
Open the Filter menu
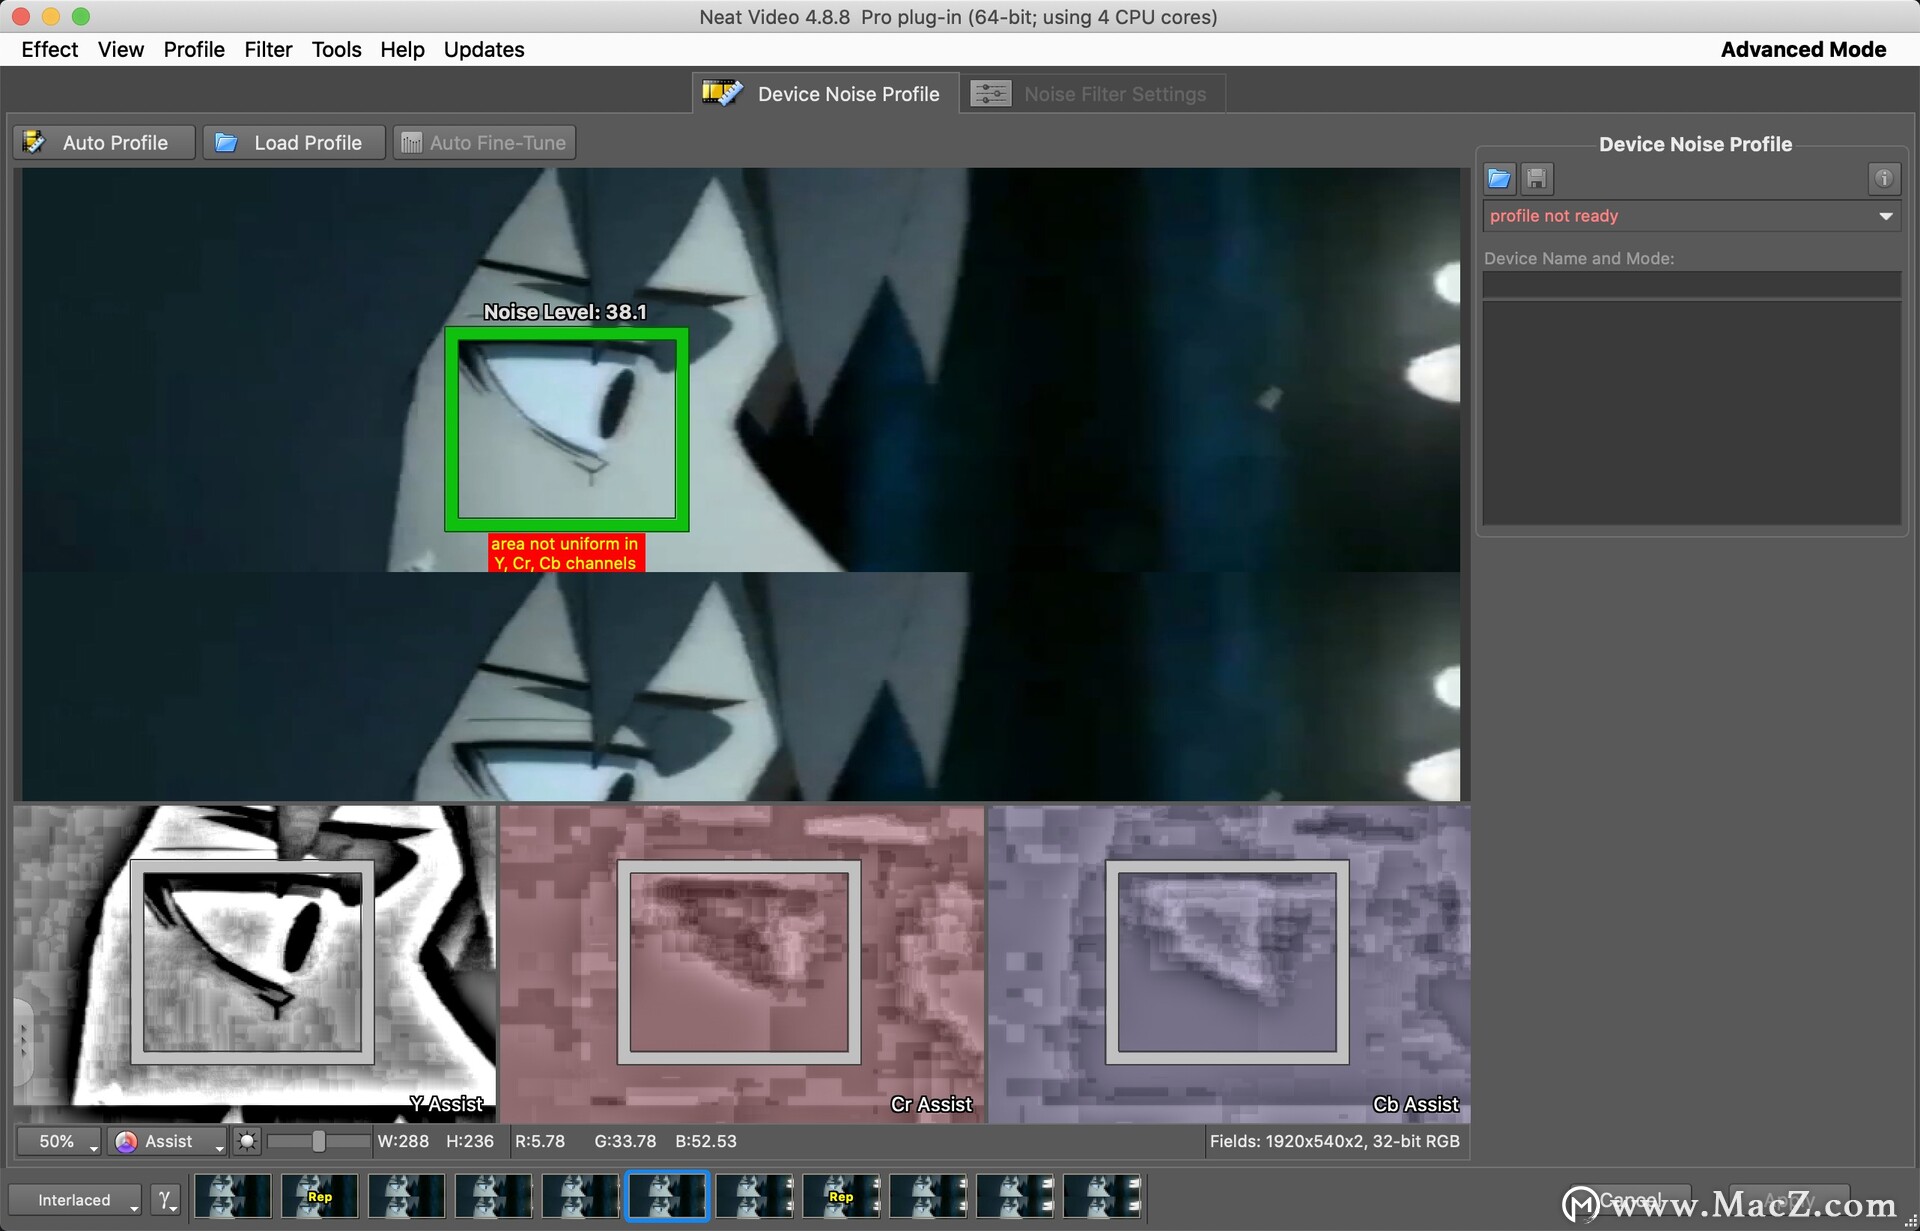pos(268,49)
